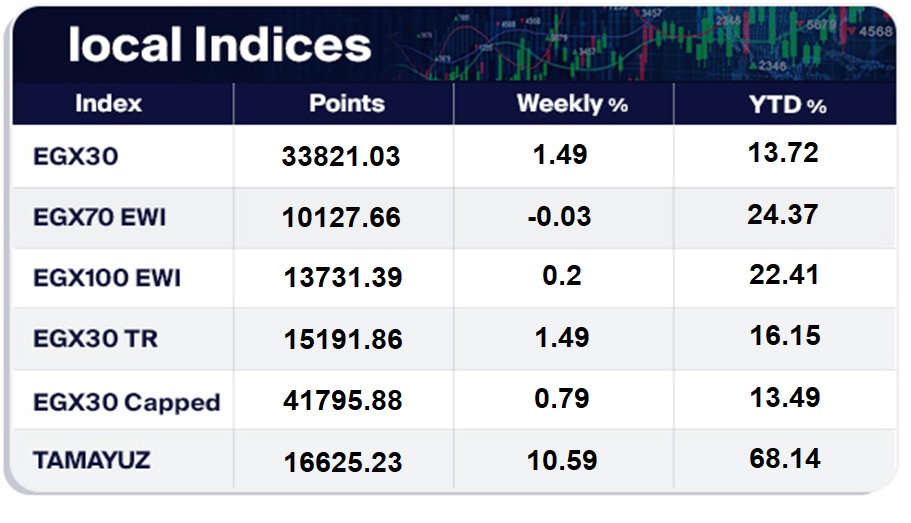
Task: Select TAMAYUZ YTD value 68.14
Action: [784, 459]
